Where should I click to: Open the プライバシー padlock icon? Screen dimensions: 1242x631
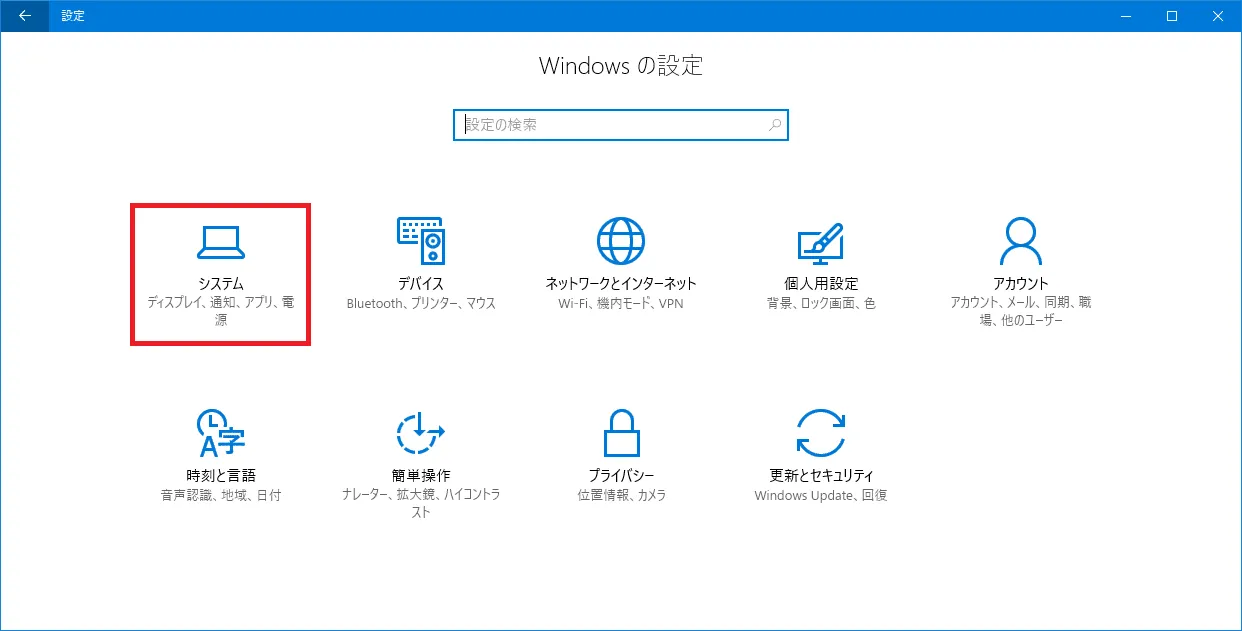coord(621,432)
